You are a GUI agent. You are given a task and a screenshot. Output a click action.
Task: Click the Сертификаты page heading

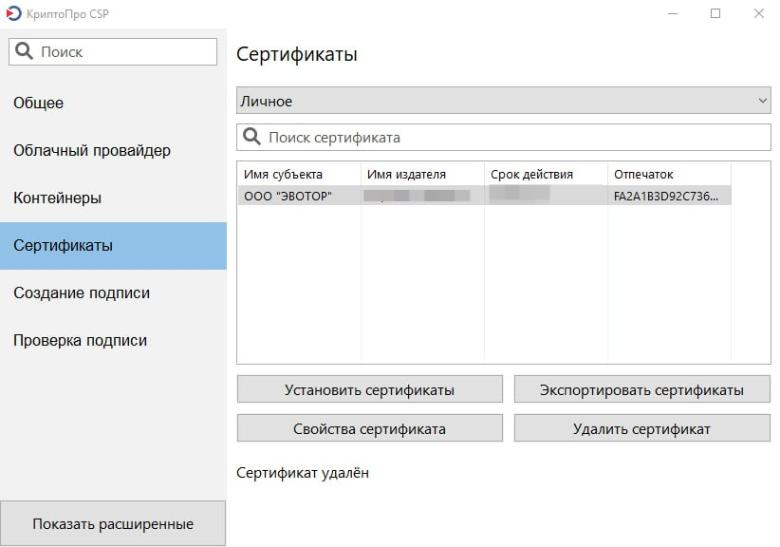pyautogui.click(x=297, y=54)
